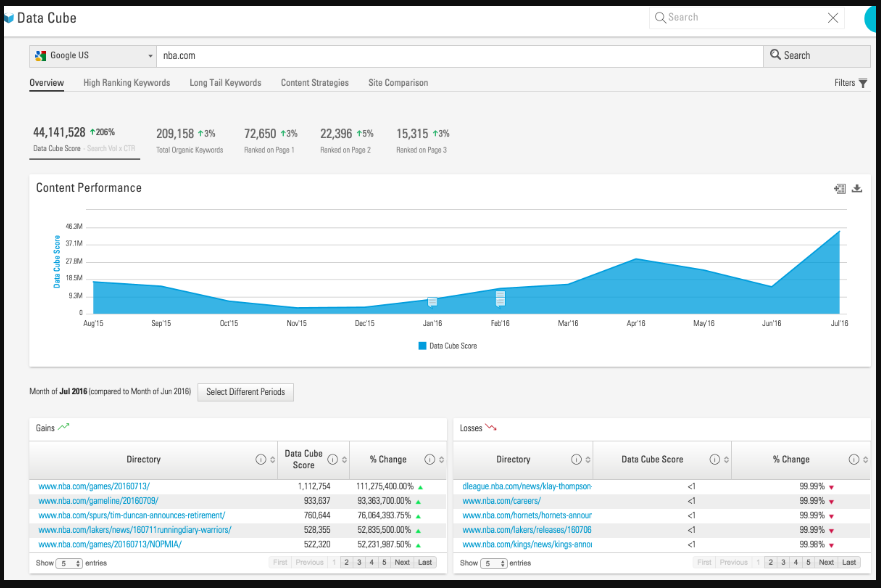Click the magnifier in the keyword search bar

pos(774,54)
